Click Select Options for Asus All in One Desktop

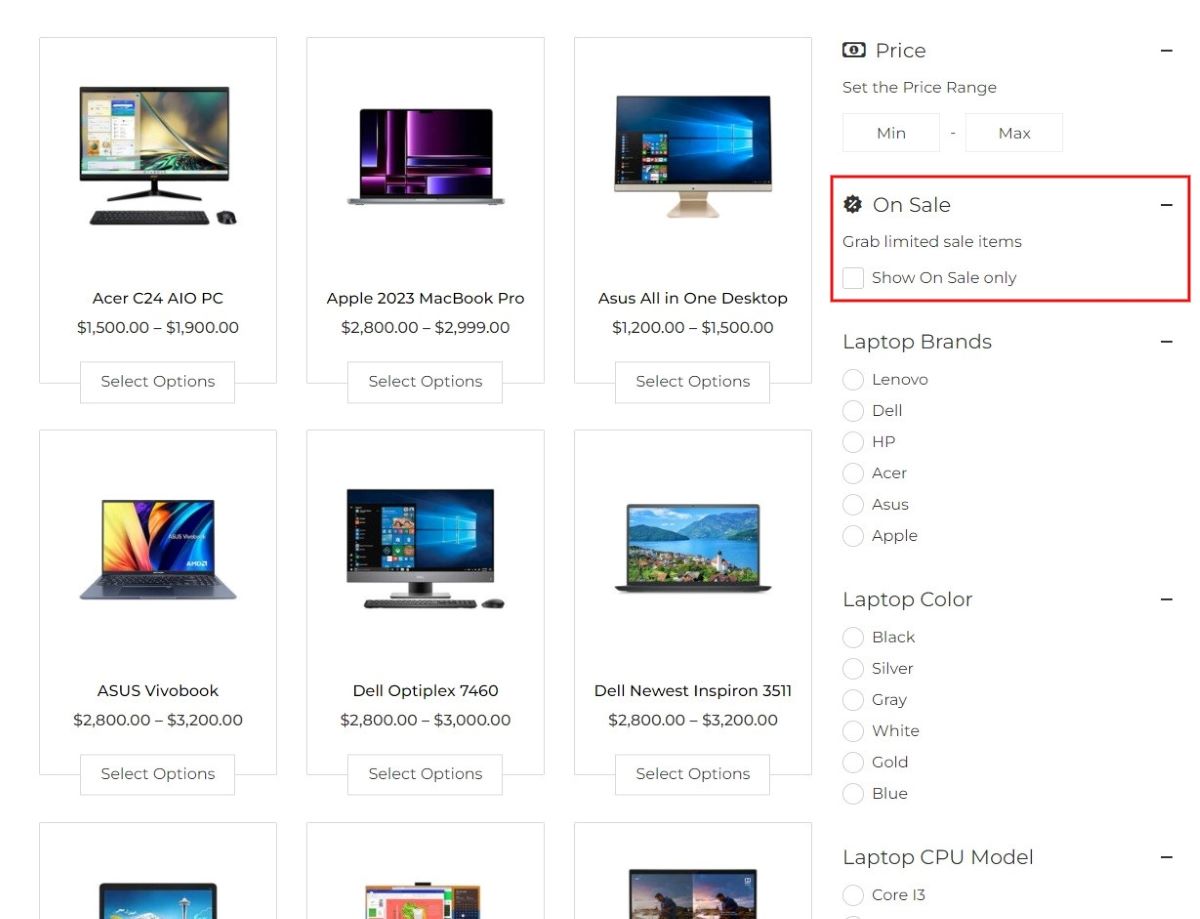click(x=693, y=382)
